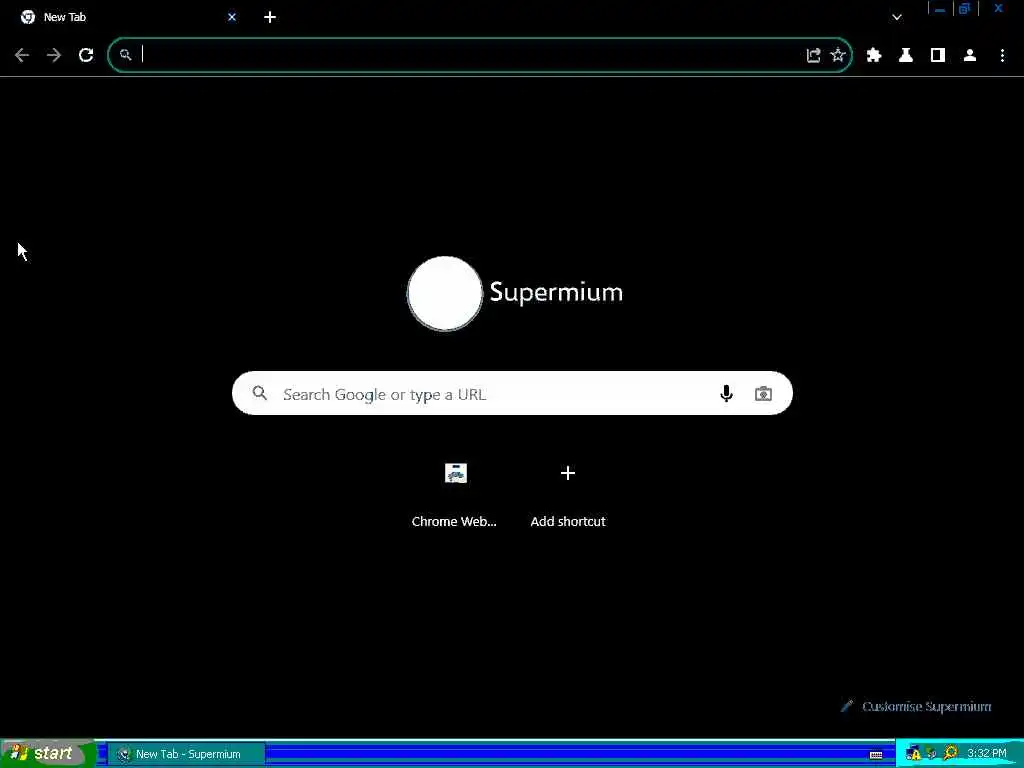Click the magnifier icon in search box

[x=260, y=393]
